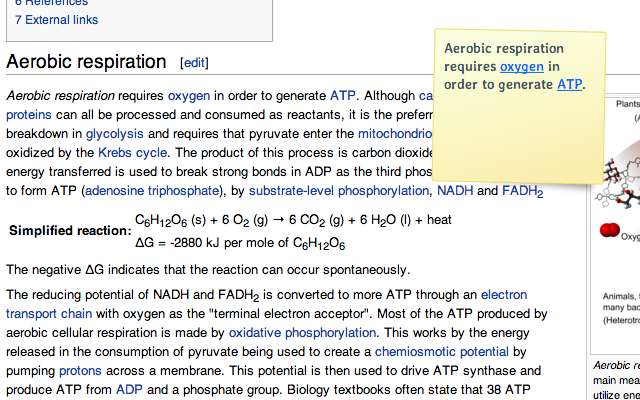Image resolution: width=640 pixels, height=400 pixels.
Task: Follow the 'Krebs cycle' link
Action: [127, 153]
